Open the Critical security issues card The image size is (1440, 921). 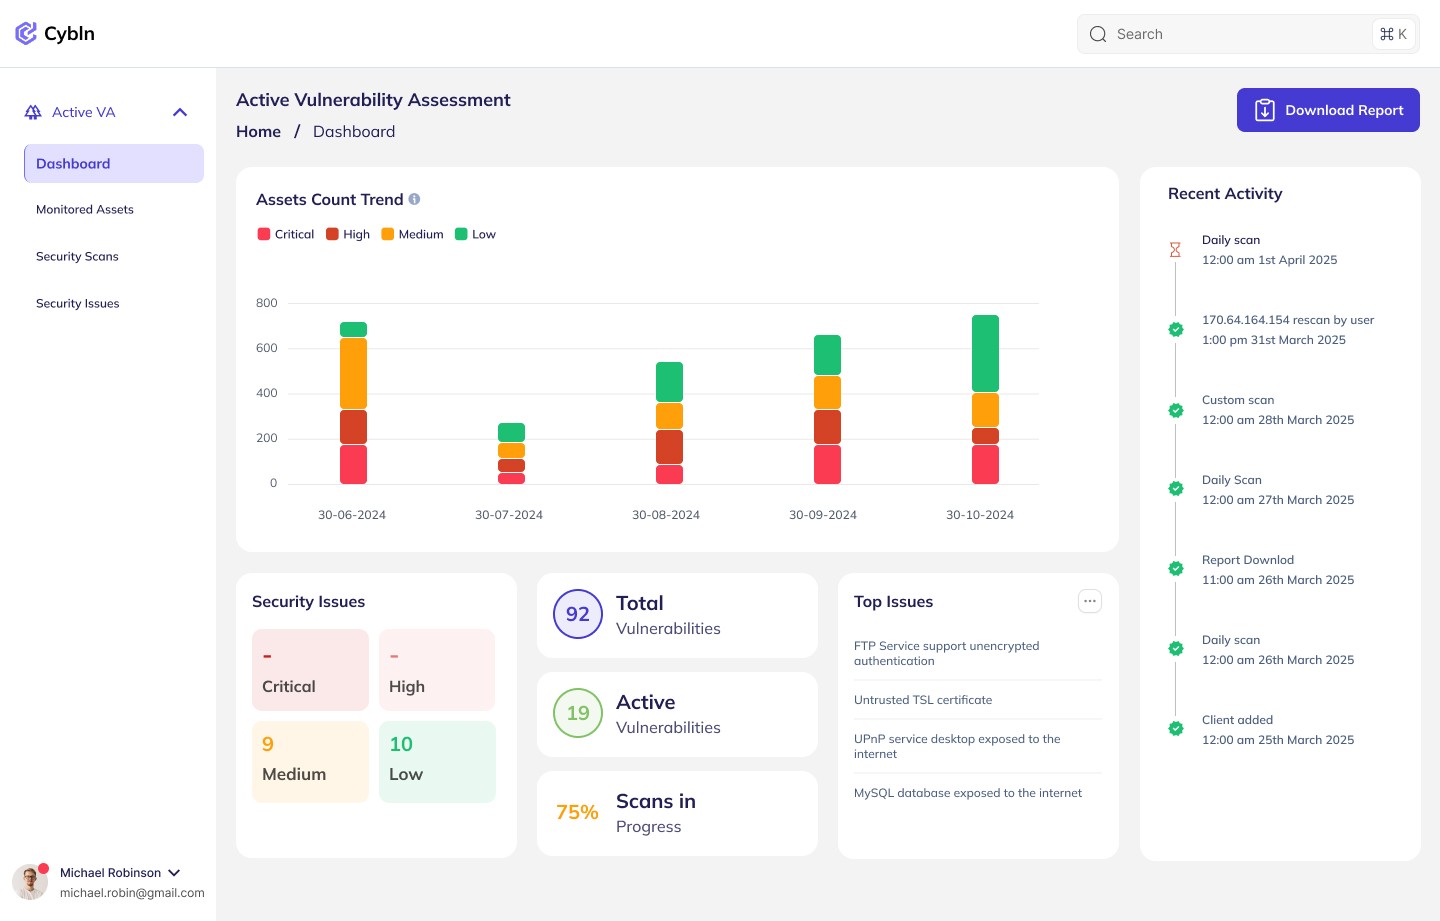(310, 670)
